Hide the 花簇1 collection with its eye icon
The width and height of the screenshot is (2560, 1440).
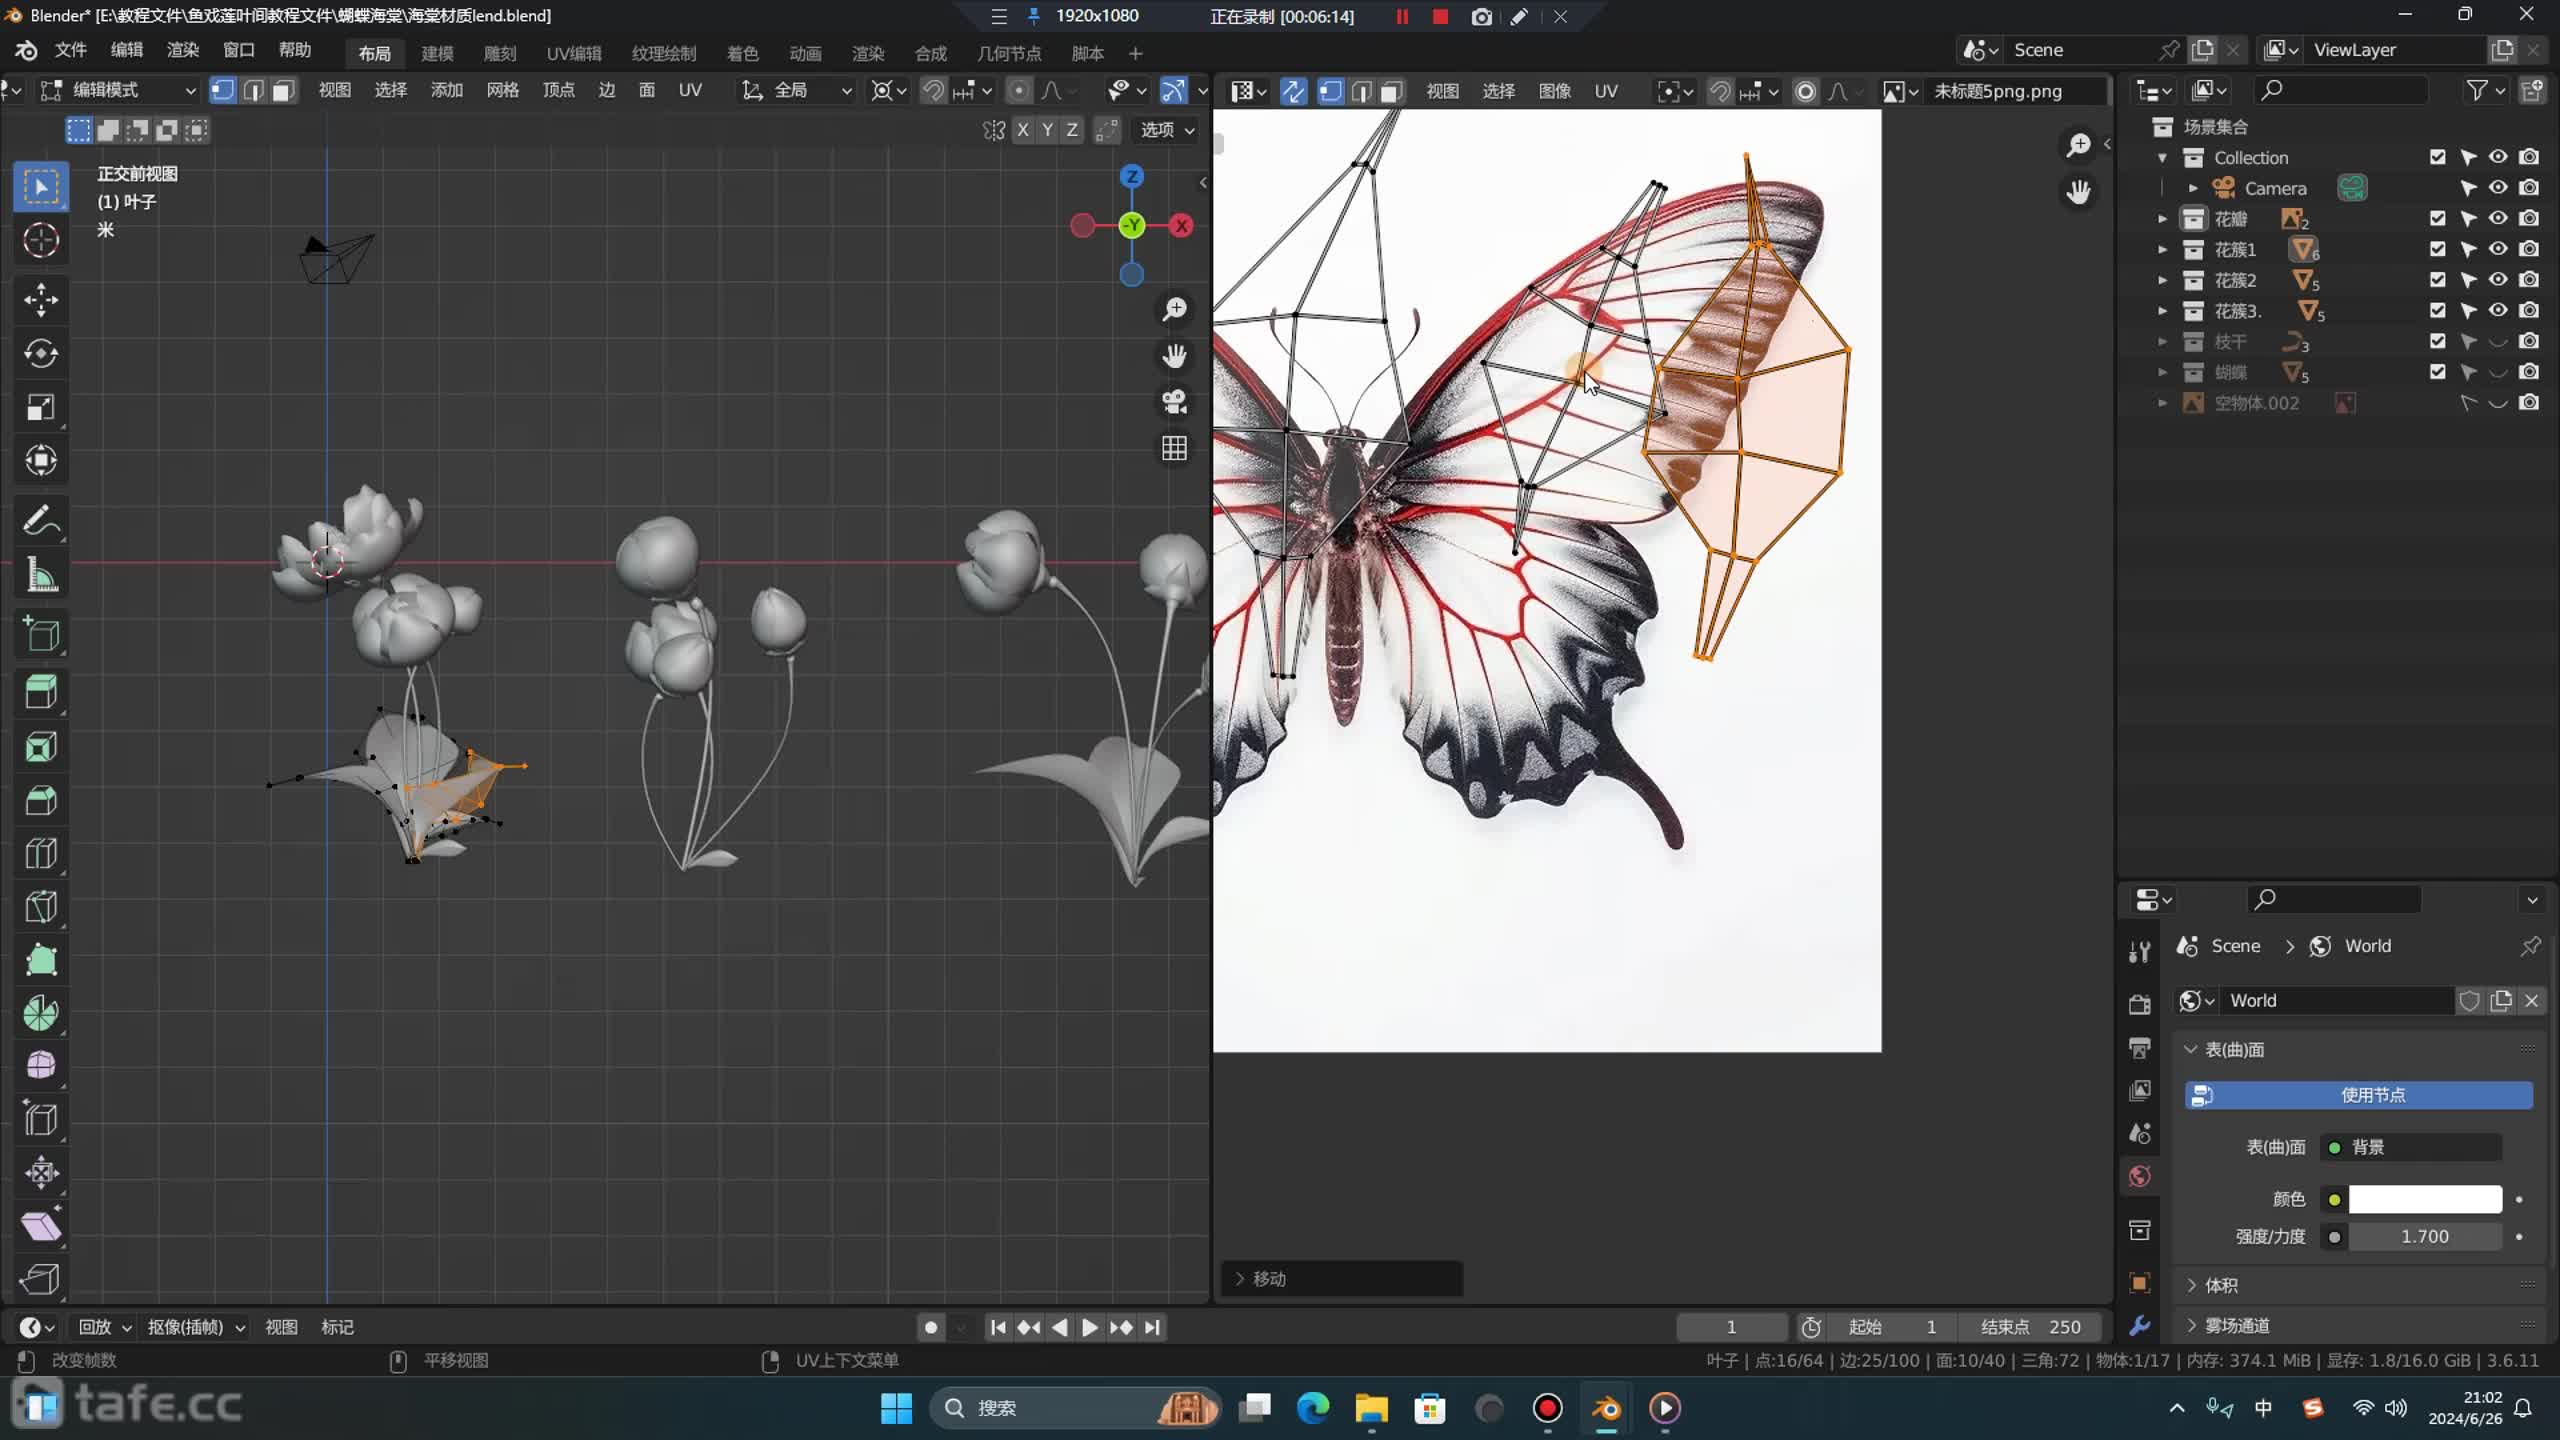coord(2498,249)
